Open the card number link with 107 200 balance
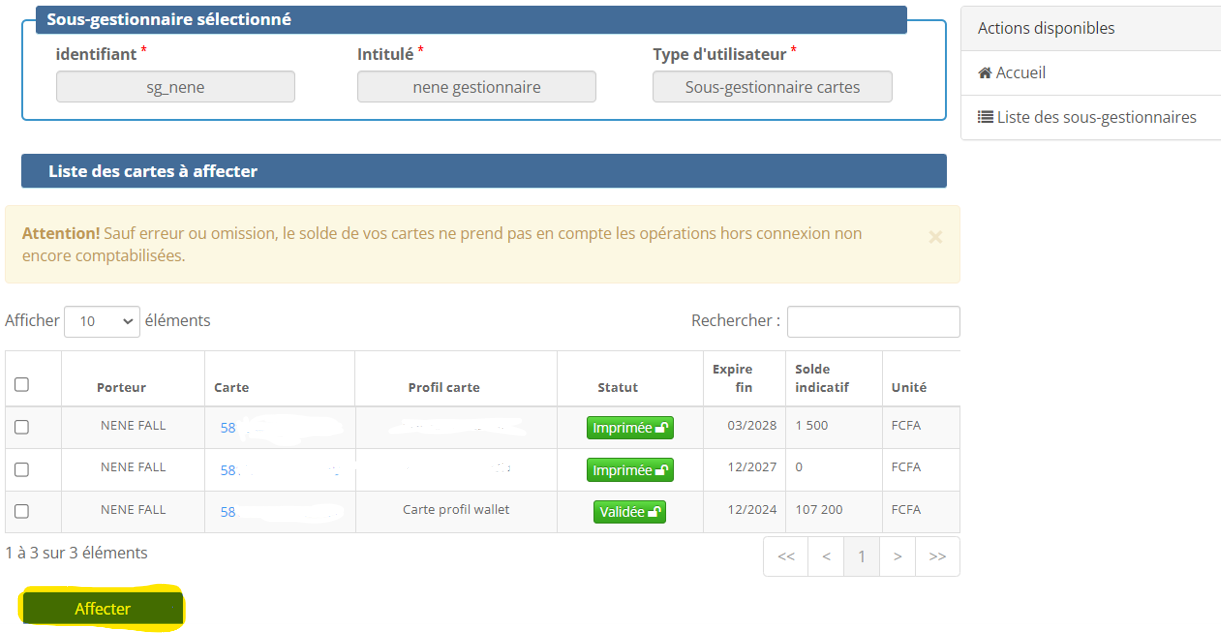Viewport: 1221px width, 633px height. tap(228, 512)
